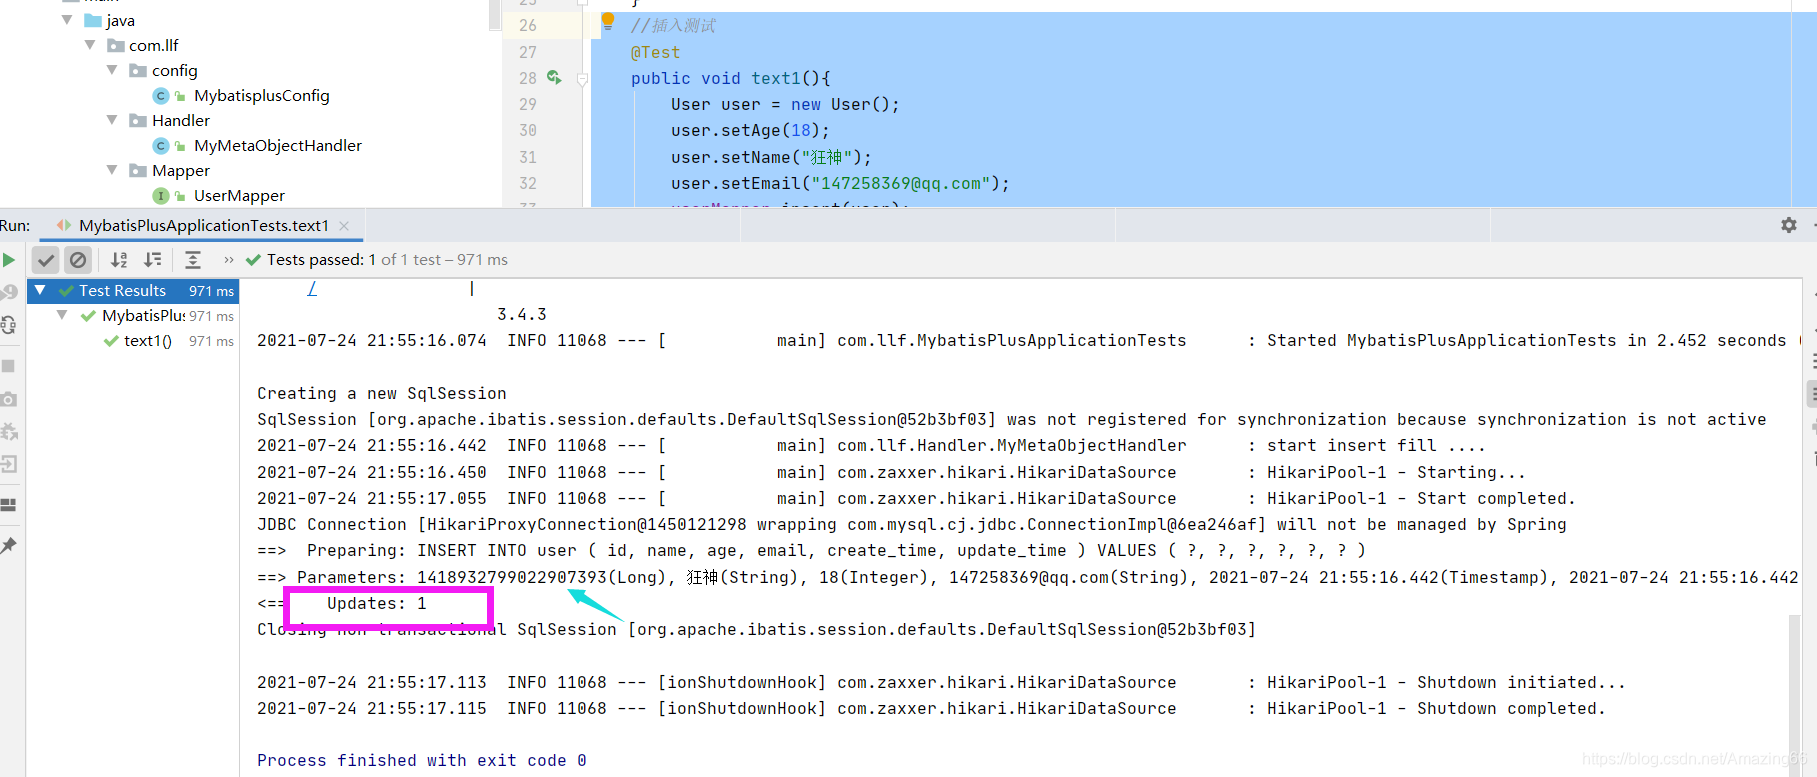Click the 'Creating a new SqlSession' console line
1817x777 pixels.
coord(382,394)
